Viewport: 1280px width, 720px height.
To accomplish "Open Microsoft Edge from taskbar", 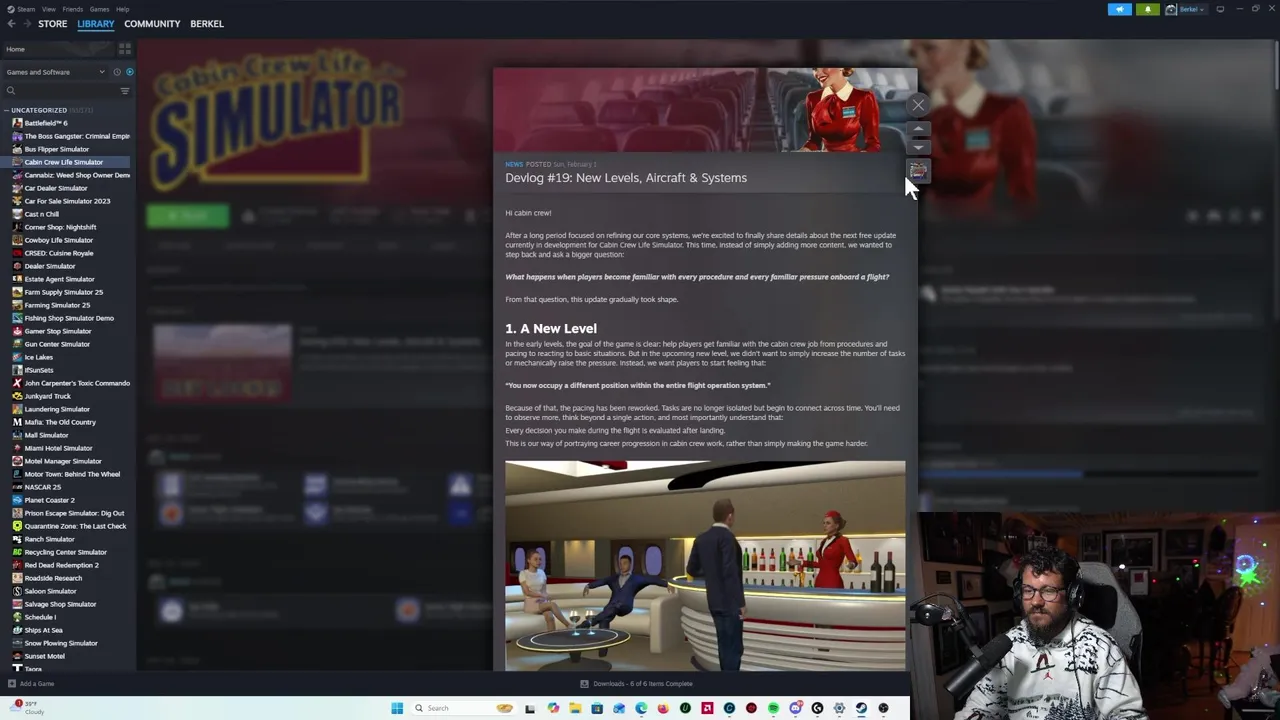I will click(641, 708).
